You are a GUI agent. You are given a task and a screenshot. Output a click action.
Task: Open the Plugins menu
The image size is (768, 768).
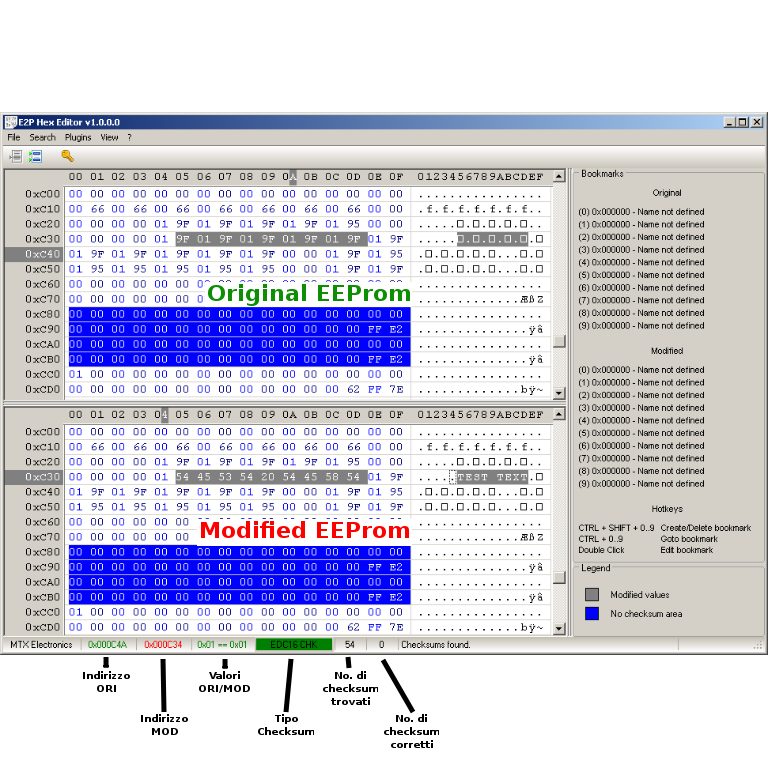point(78,137)
